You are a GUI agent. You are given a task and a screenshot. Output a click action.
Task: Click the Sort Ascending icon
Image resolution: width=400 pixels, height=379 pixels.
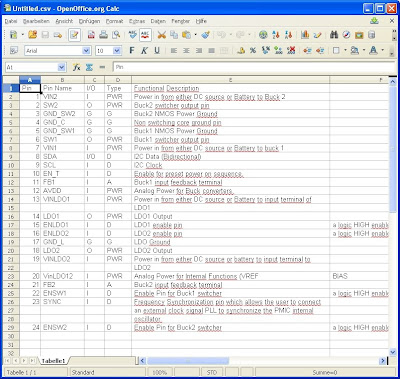[x=276, y=35]
